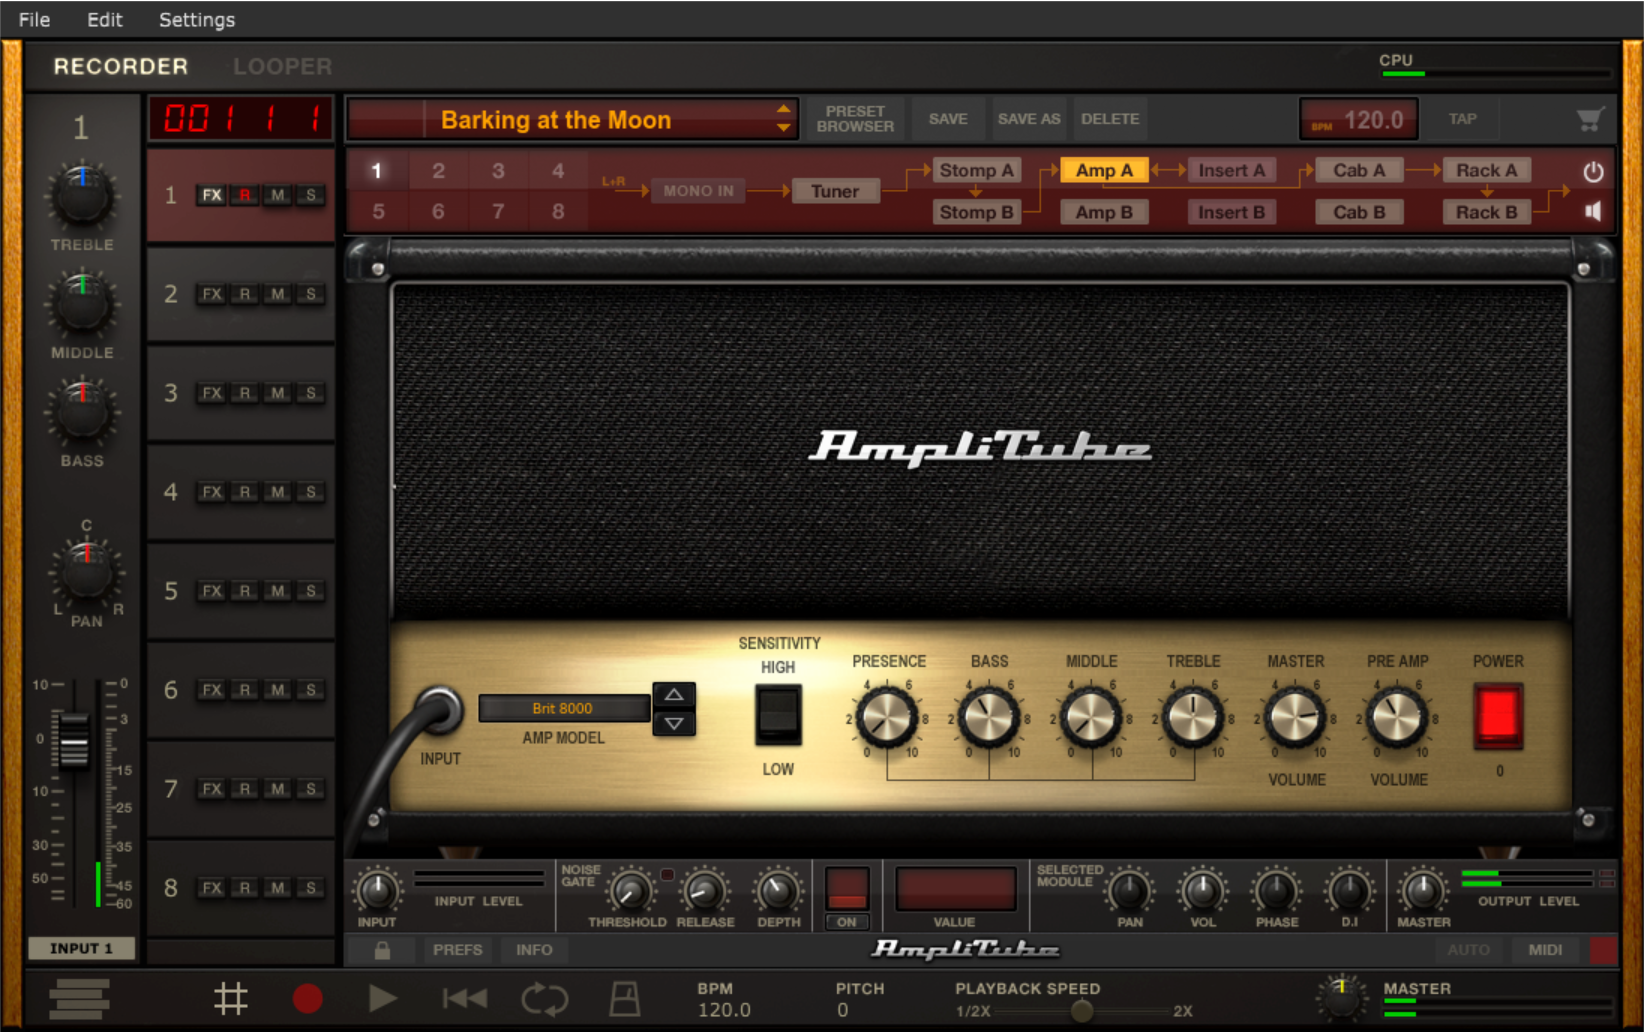Image resolution: width=1644 pixels, height=1032 pixels.
Task: Select next amp model with down arrow
Action: click(674, 723)
